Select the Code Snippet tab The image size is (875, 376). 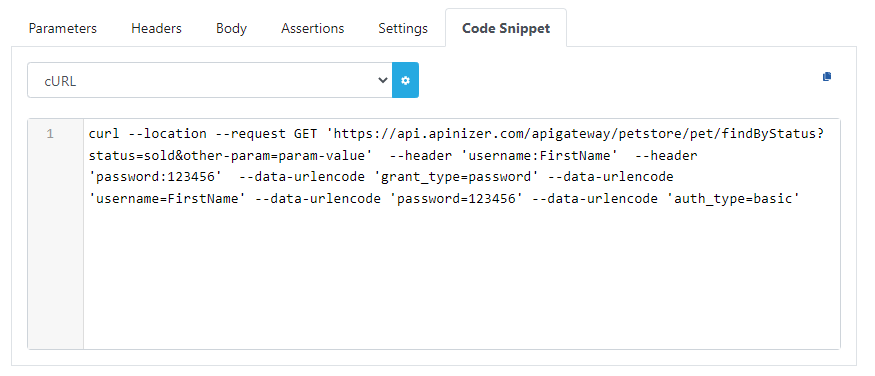[x=506, y=28]
